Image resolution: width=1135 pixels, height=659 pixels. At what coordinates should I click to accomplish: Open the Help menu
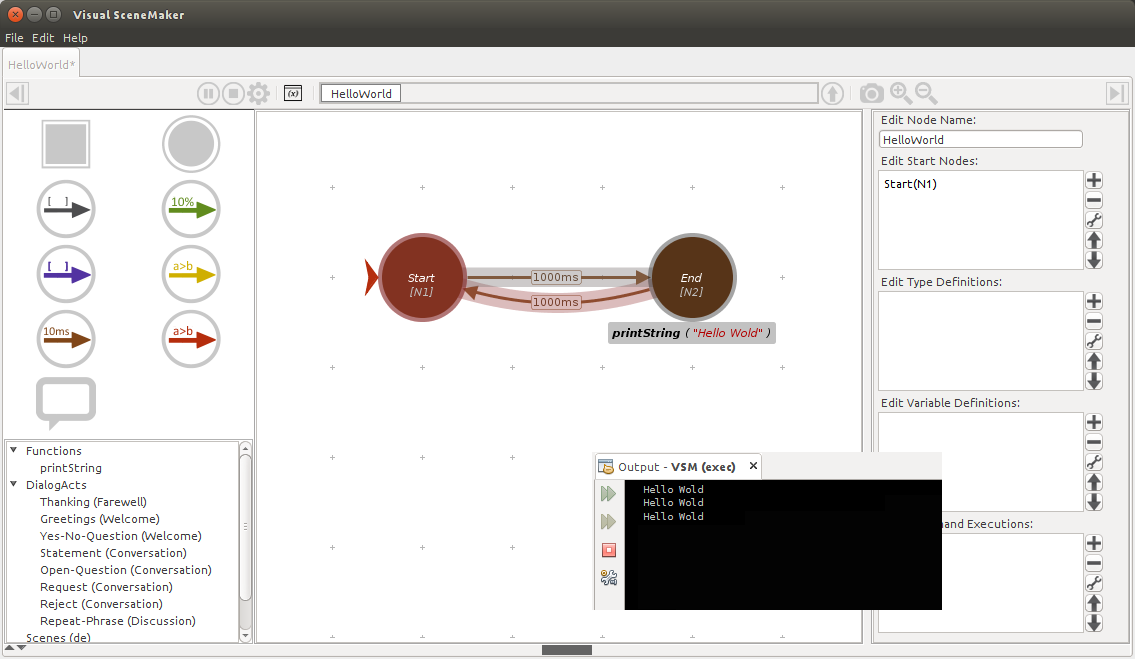coord(75,38)
